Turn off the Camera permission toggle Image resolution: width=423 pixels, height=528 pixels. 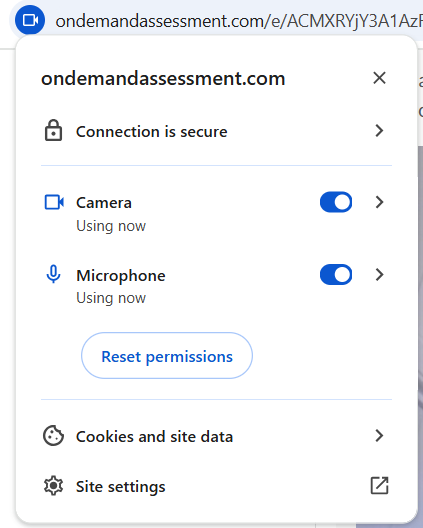[336, 202]
